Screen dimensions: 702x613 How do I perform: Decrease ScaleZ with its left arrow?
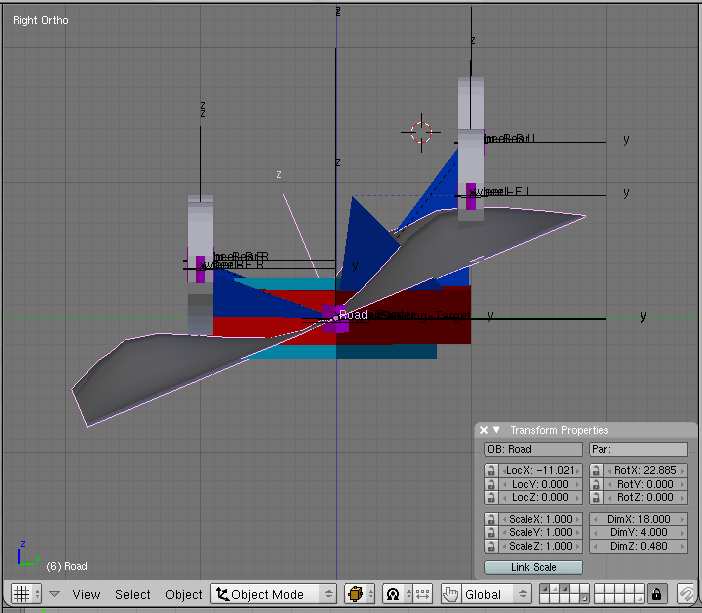(x=504, y=546)
